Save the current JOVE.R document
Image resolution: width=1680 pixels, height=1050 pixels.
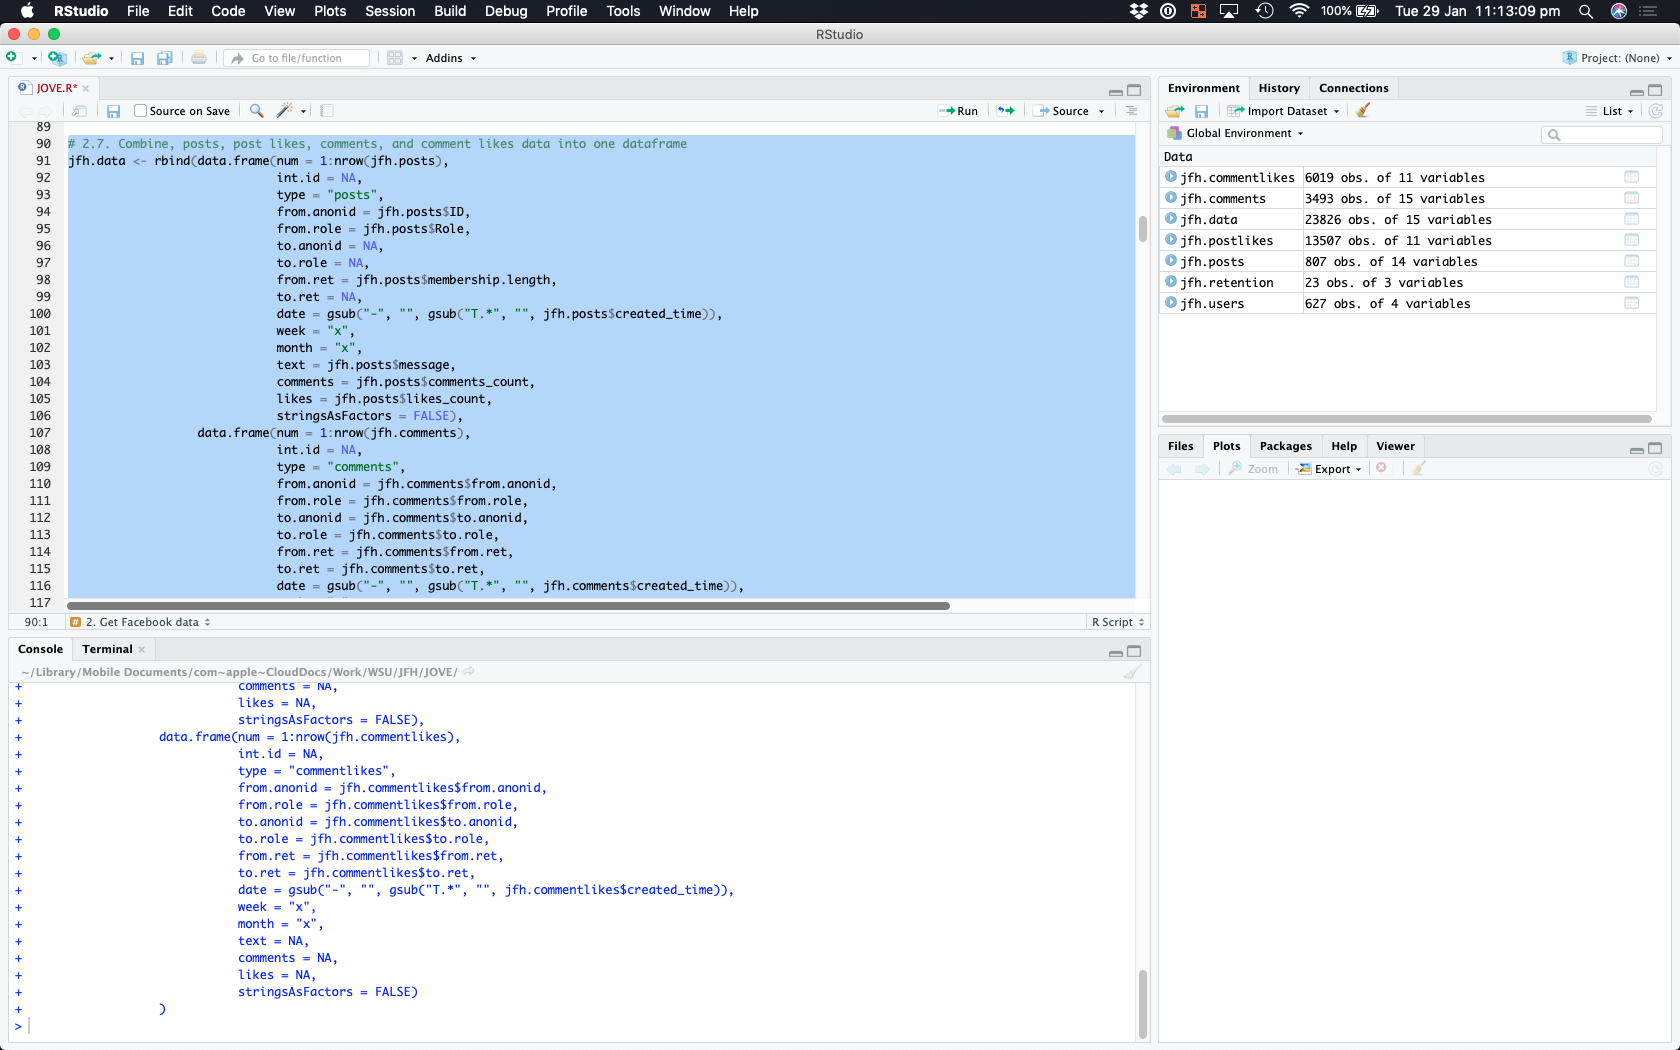pos(114,111)
